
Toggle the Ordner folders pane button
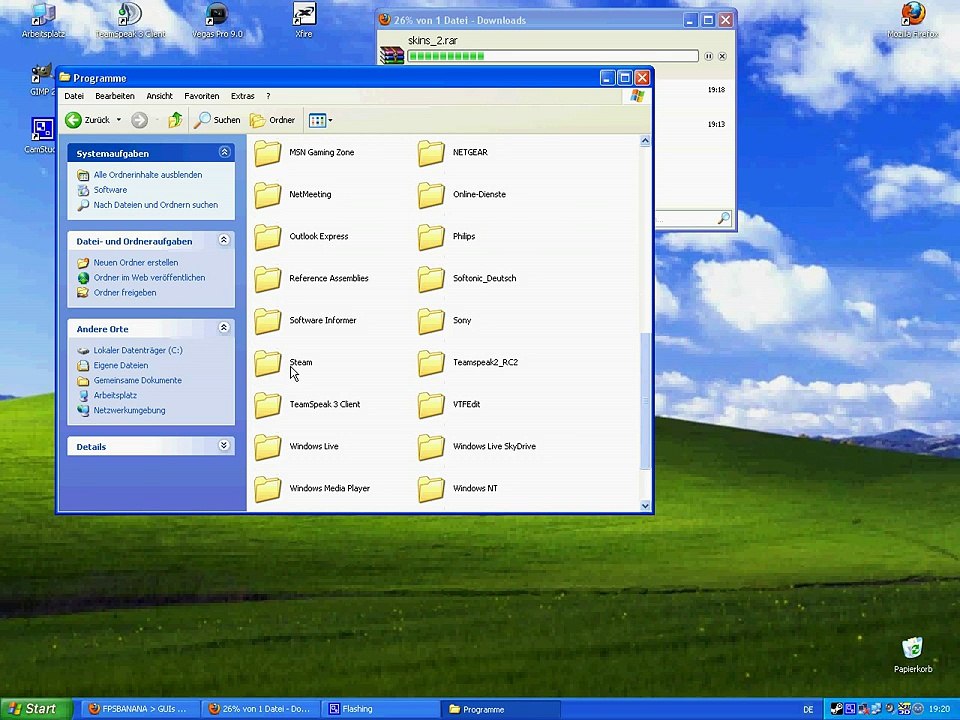[x=272, y=120]
